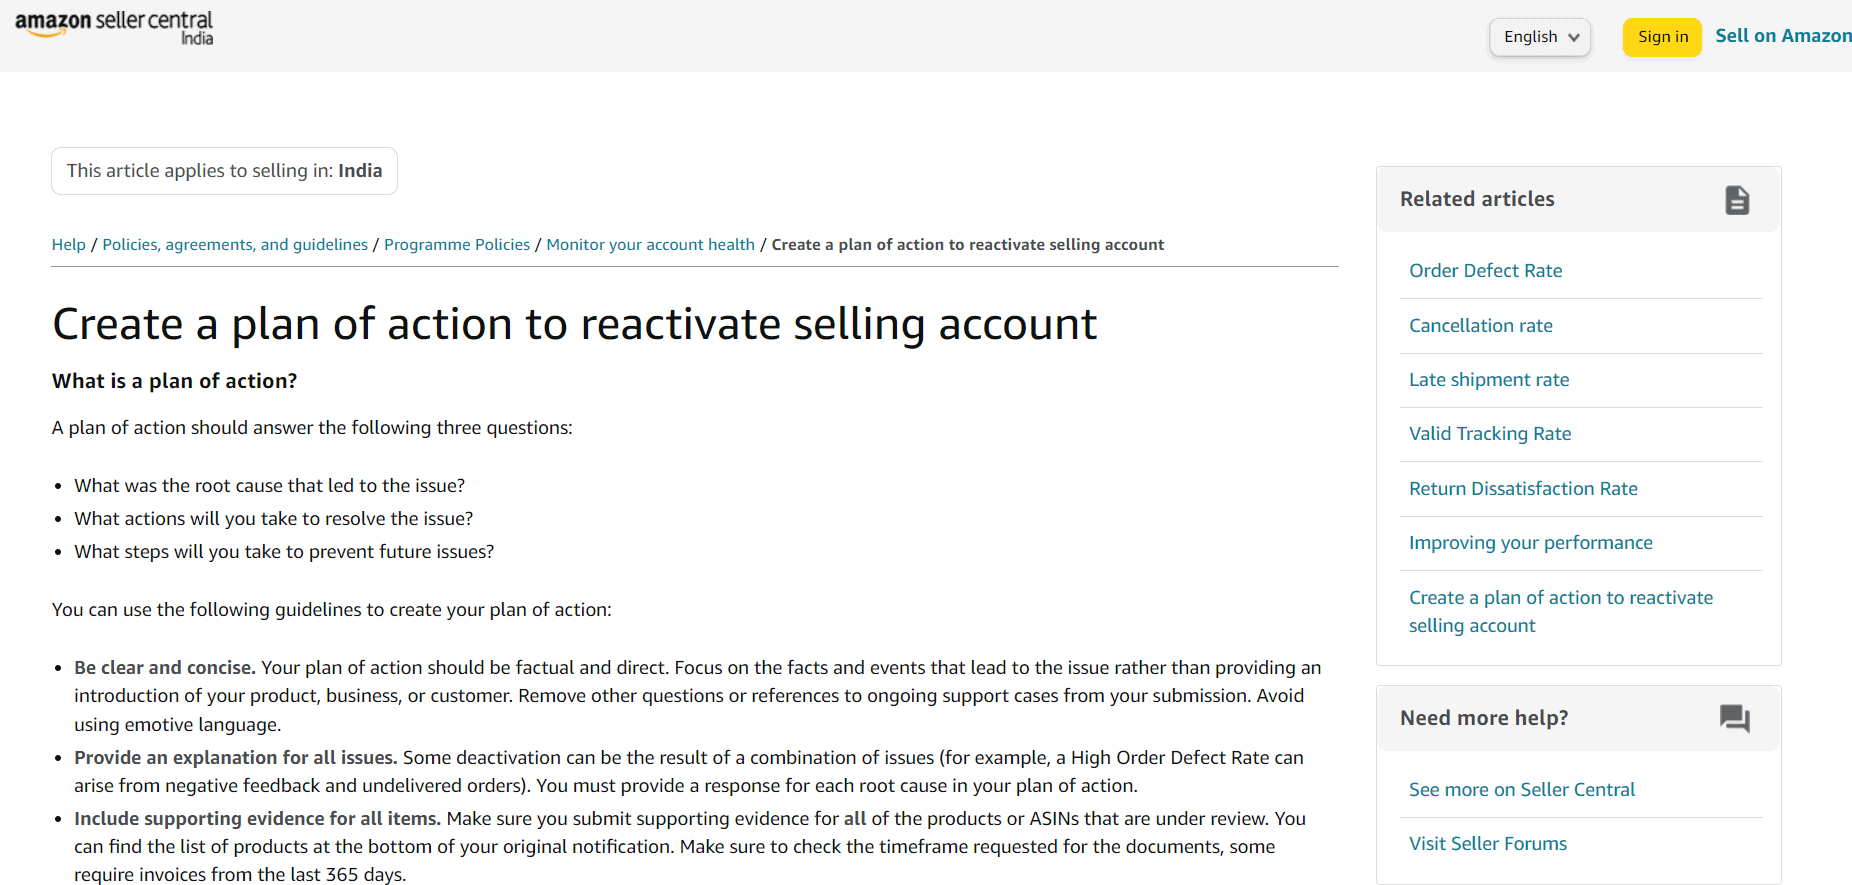Screen dimensions: 1852x885
Task: Click the Related articles document icon
Action: click(x=1737, y=200)
